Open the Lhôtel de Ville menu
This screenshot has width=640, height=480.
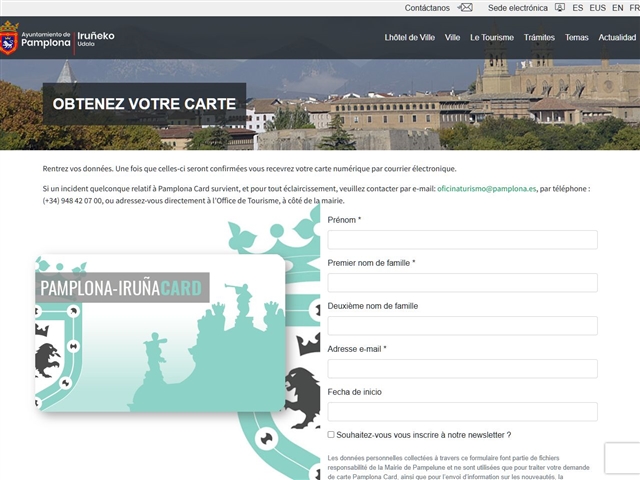pos(409,38)
